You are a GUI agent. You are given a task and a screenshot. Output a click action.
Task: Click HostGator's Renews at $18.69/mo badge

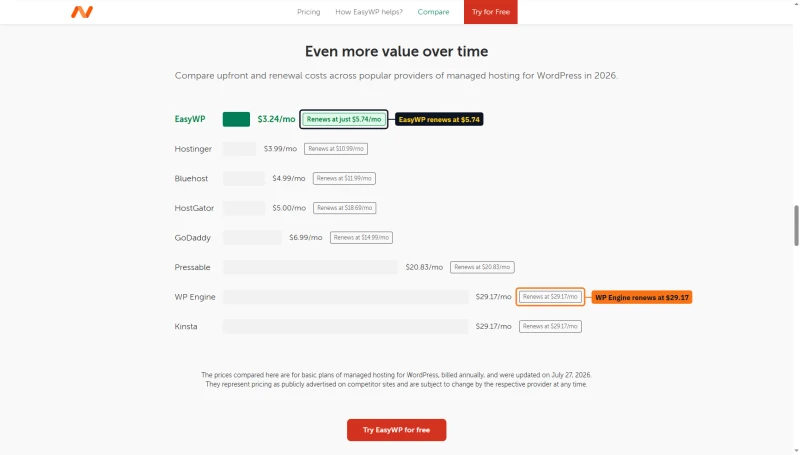click(x=344, y=208)
